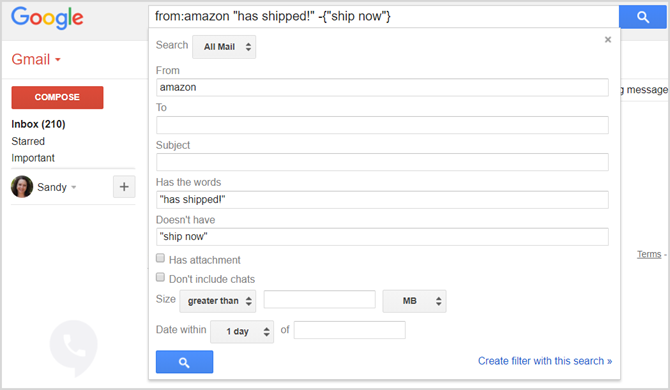Close the advanced search panel with X
This screenshot has height=390, width=670.
click(608, 40)
